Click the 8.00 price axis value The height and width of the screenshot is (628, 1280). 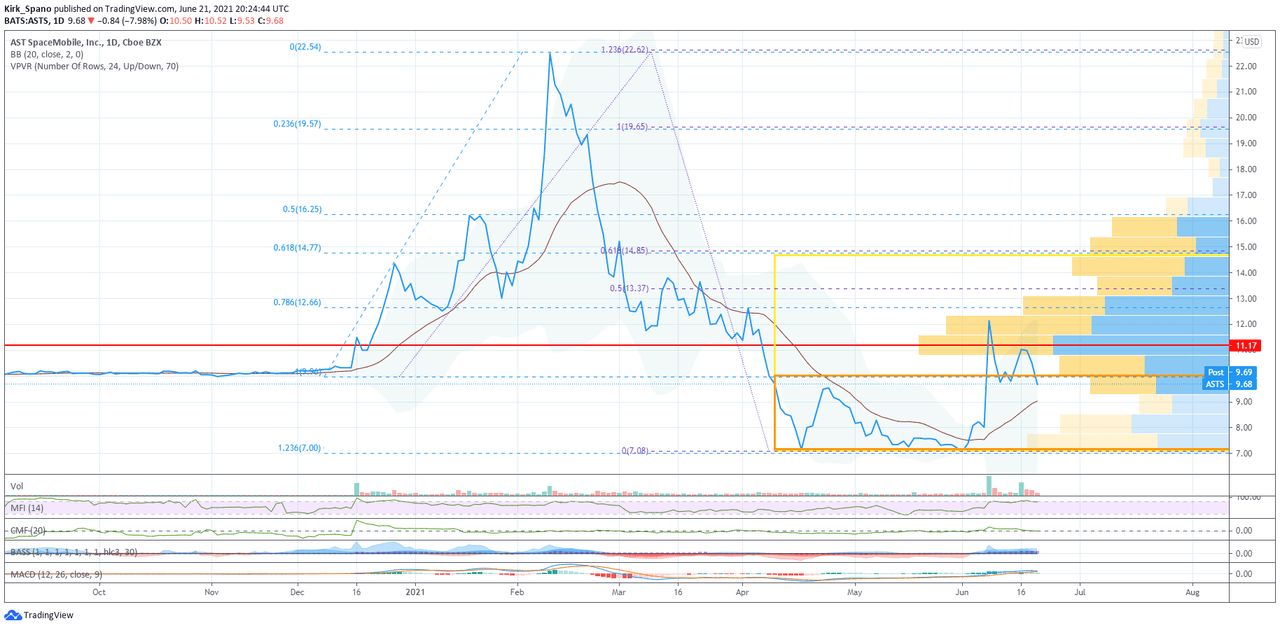pos(1246,428)
